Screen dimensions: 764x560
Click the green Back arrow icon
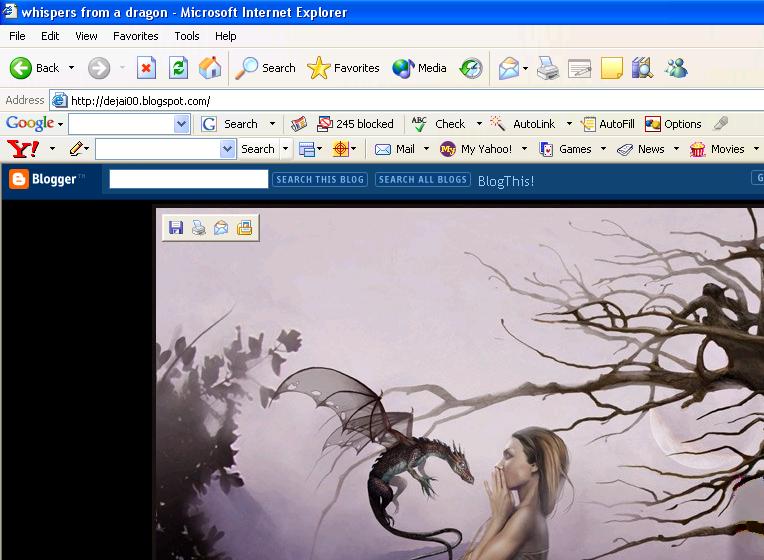click(x=20, y=68)
